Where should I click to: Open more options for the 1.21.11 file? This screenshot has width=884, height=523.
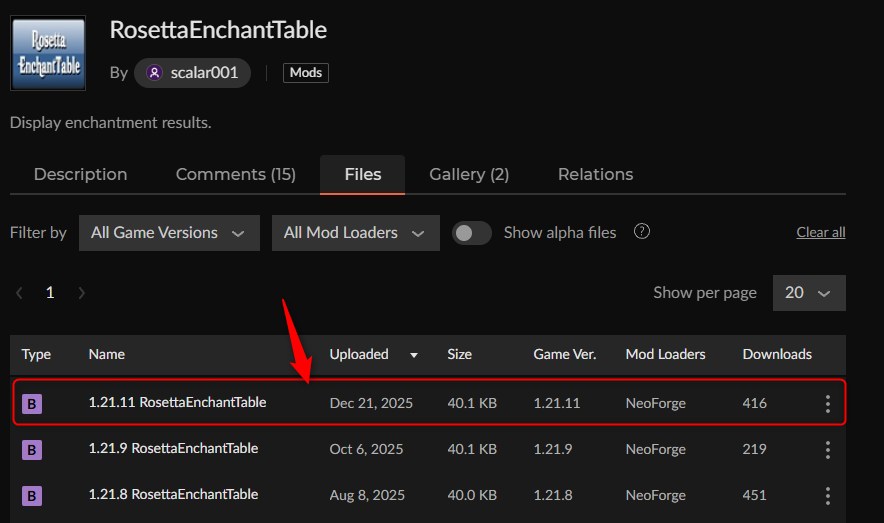827,404
